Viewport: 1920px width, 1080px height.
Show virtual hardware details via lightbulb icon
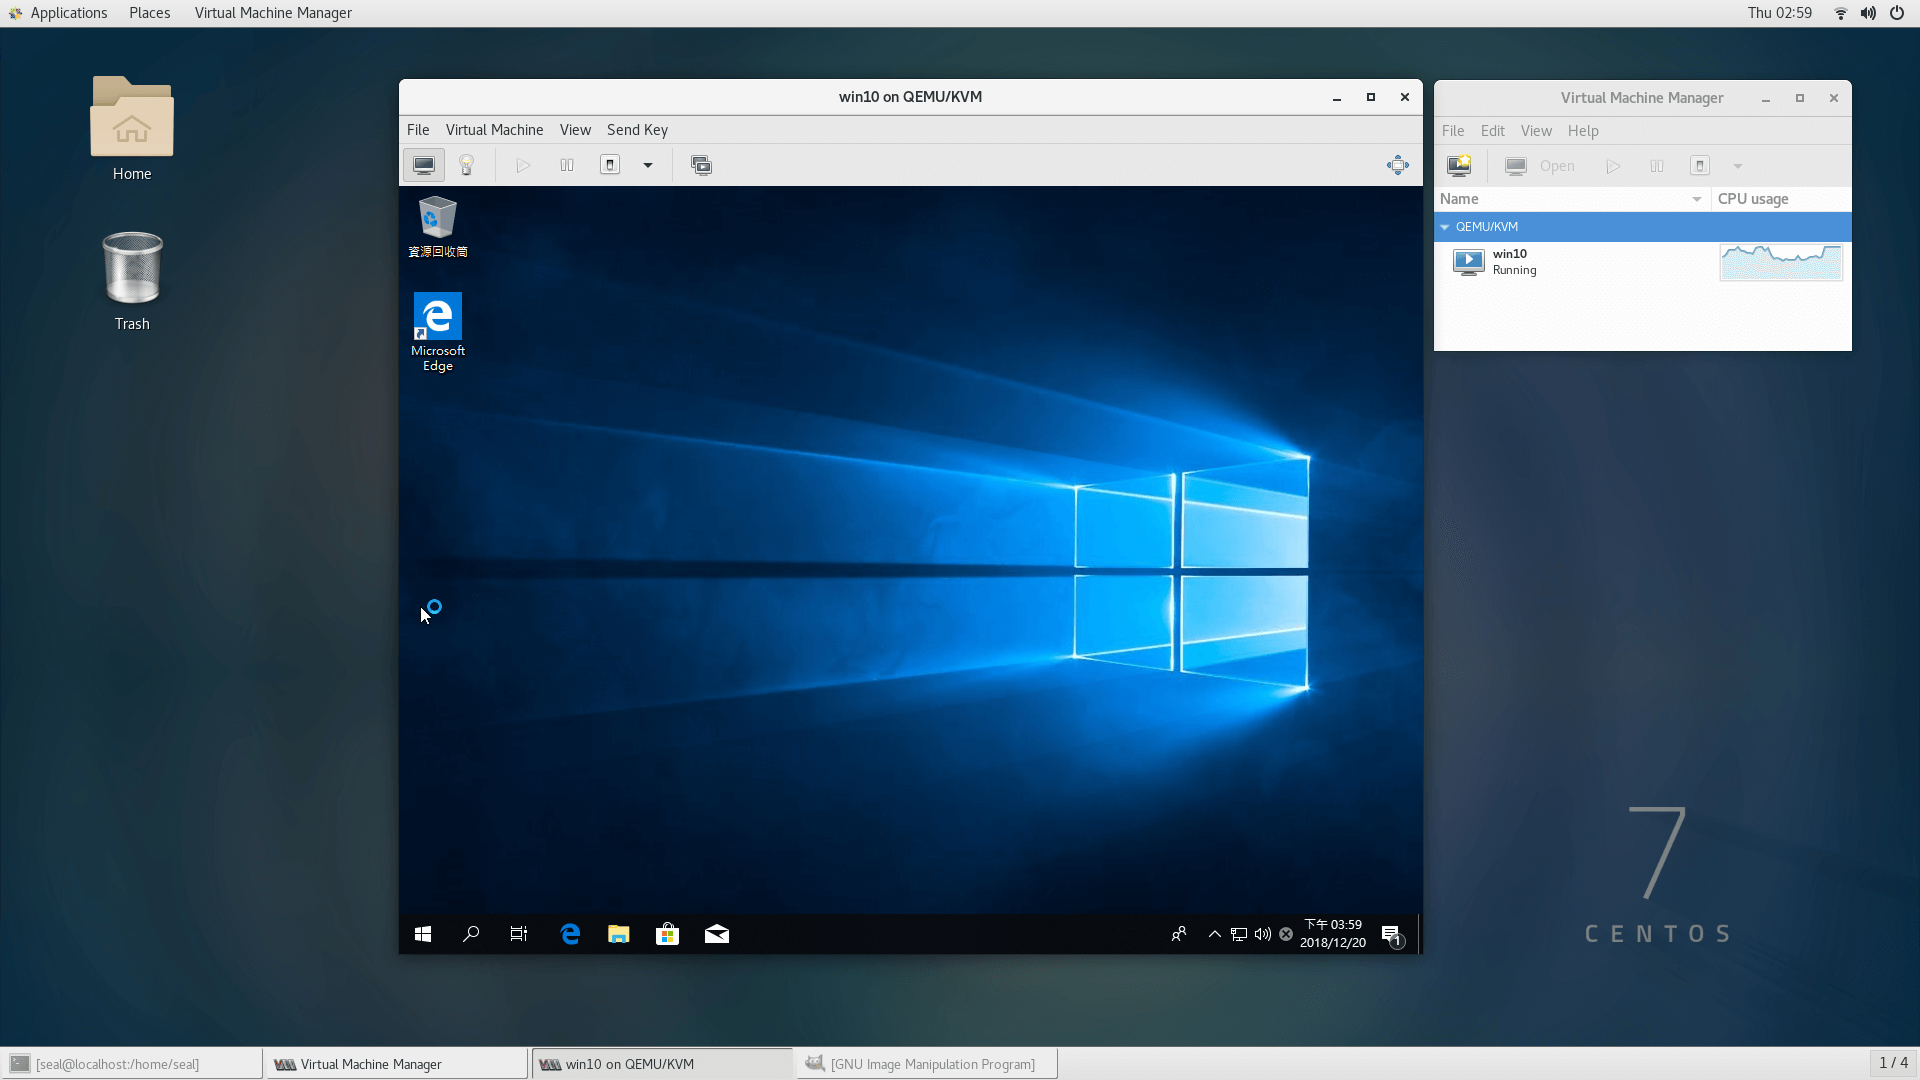pos(466,164)
